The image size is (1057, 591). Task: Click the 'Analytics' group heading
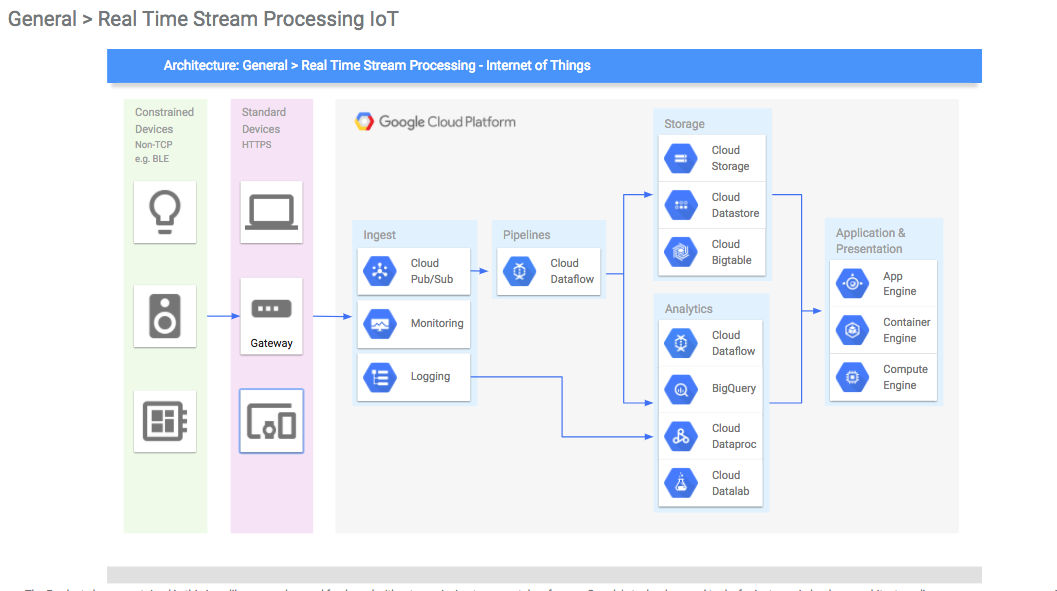tap(688, 309)
